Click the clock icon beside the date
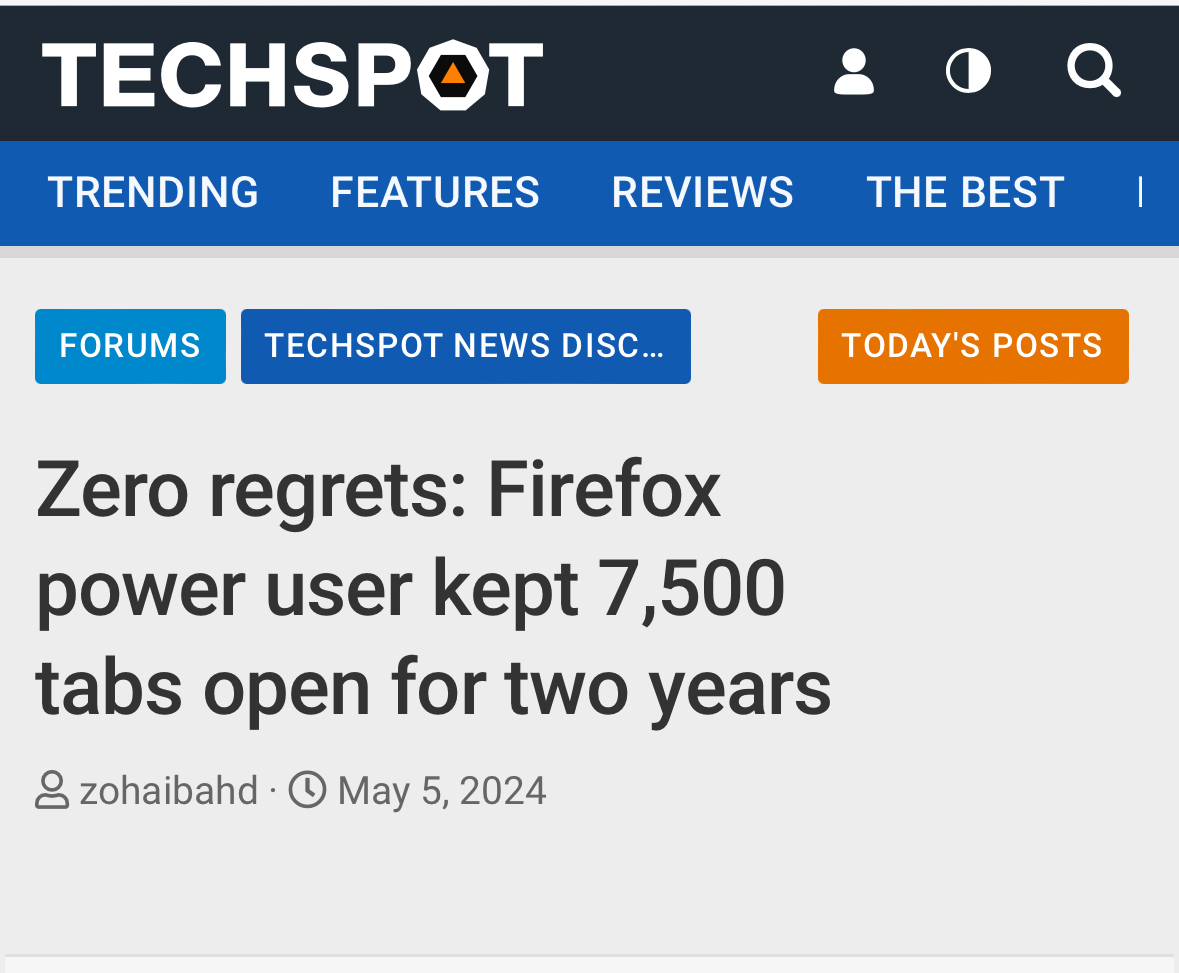The width and height of the screenshot is (1179, 973). [x=308, y=791]
